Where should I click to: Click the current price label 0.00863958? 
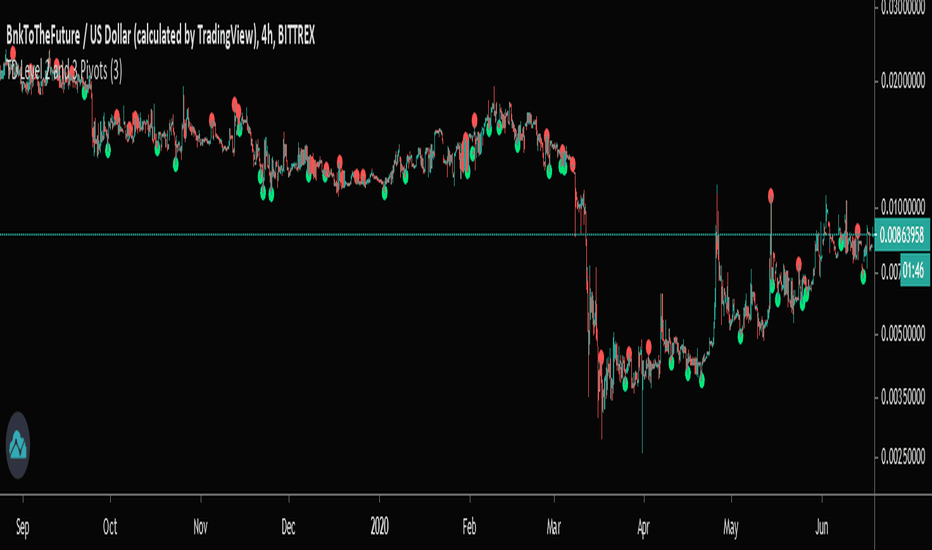pyautogui.click(x=902, y=235)
